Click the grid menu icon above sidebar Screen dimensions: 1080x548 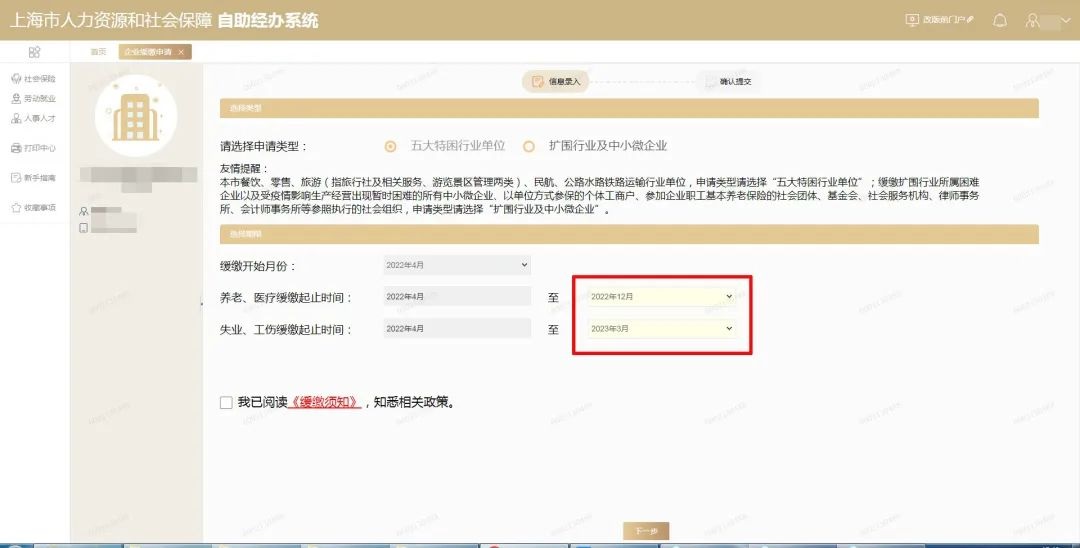(34, 52)
